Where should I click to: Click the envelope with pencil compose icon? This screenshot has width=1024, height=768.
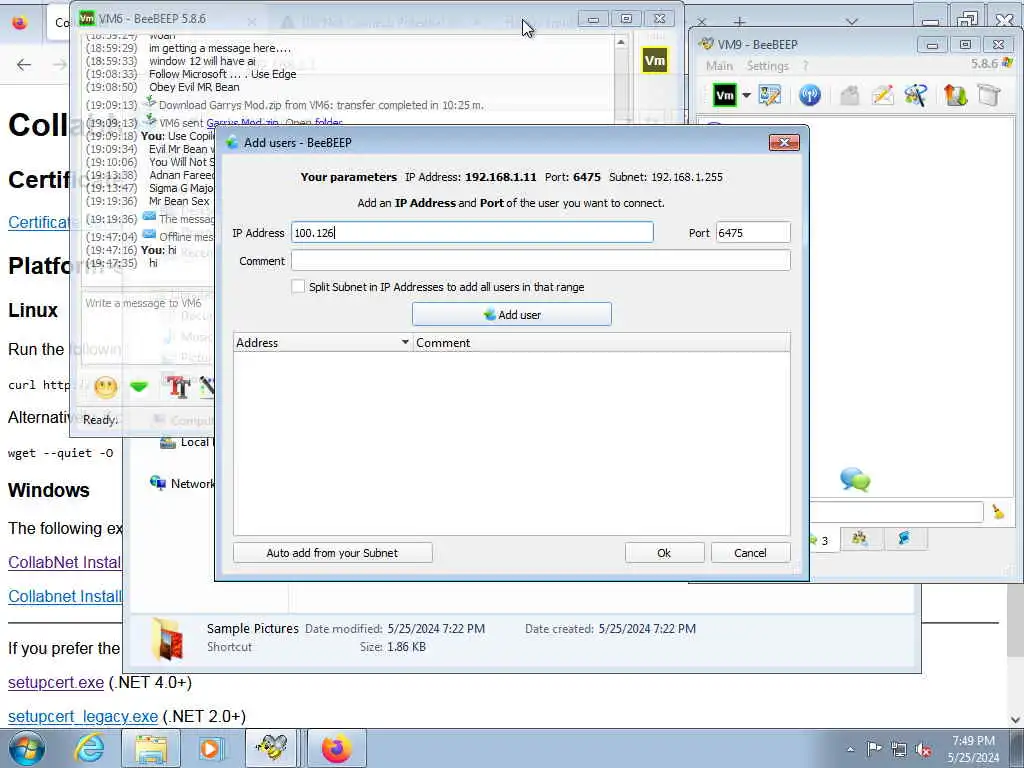(882, 95)
